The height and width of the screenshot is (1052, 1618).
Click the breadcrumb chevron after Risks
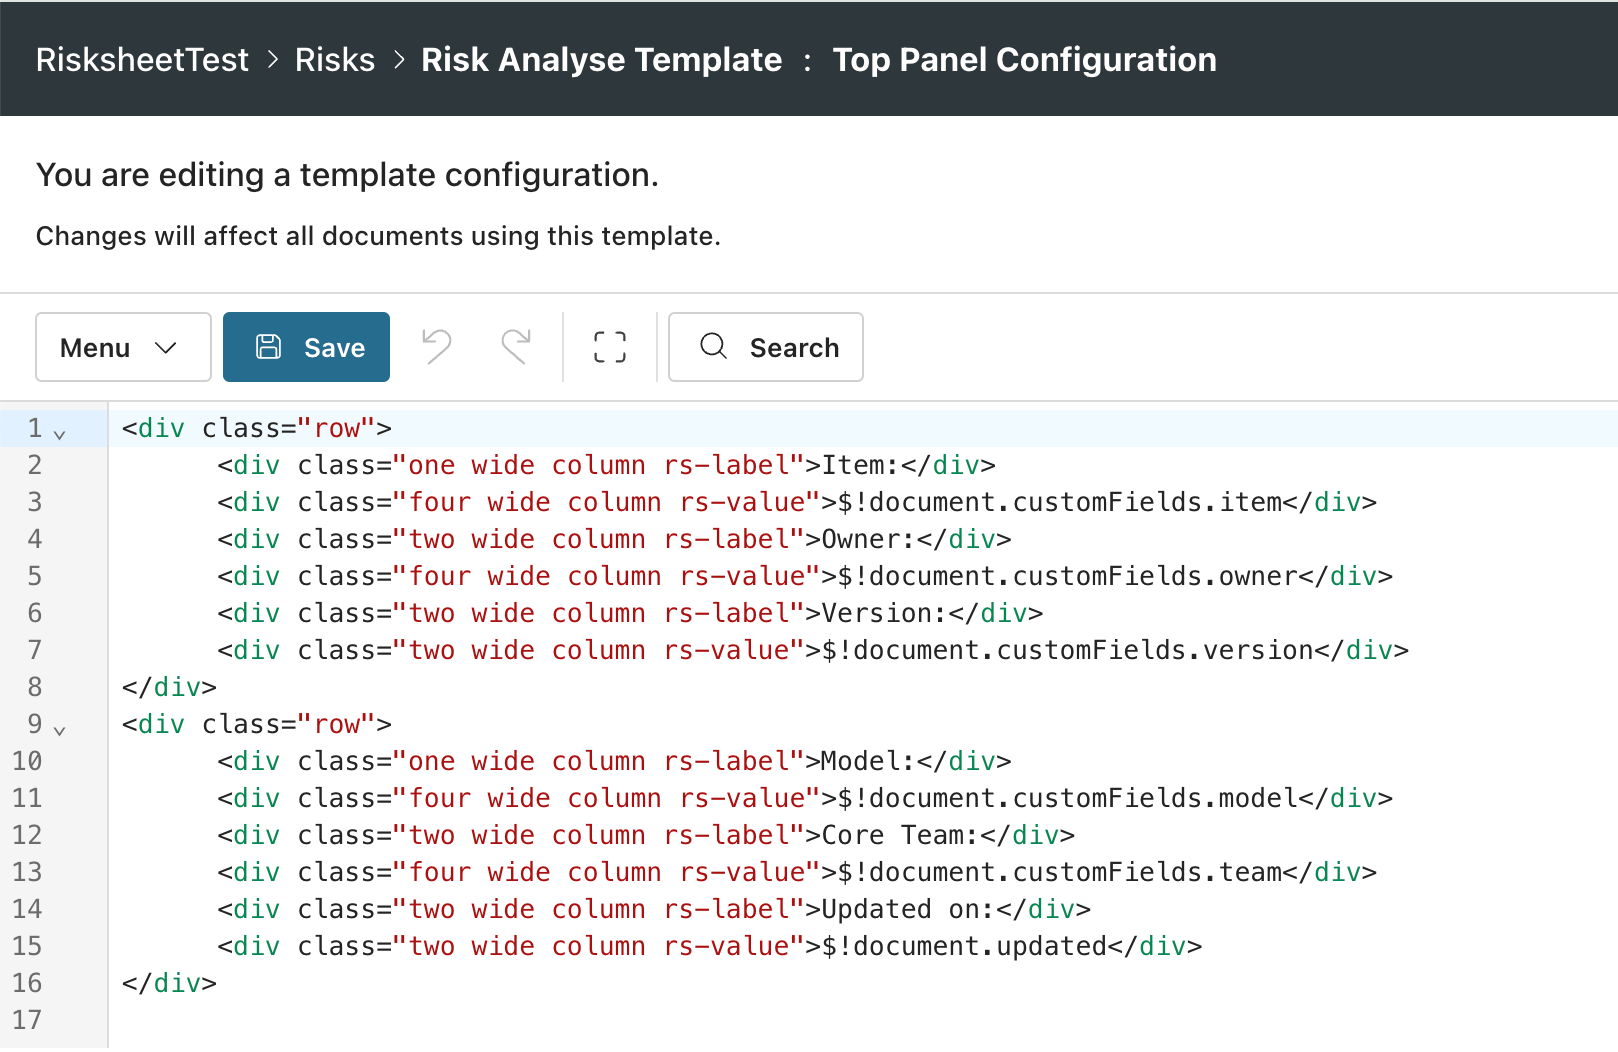[399, 60]
